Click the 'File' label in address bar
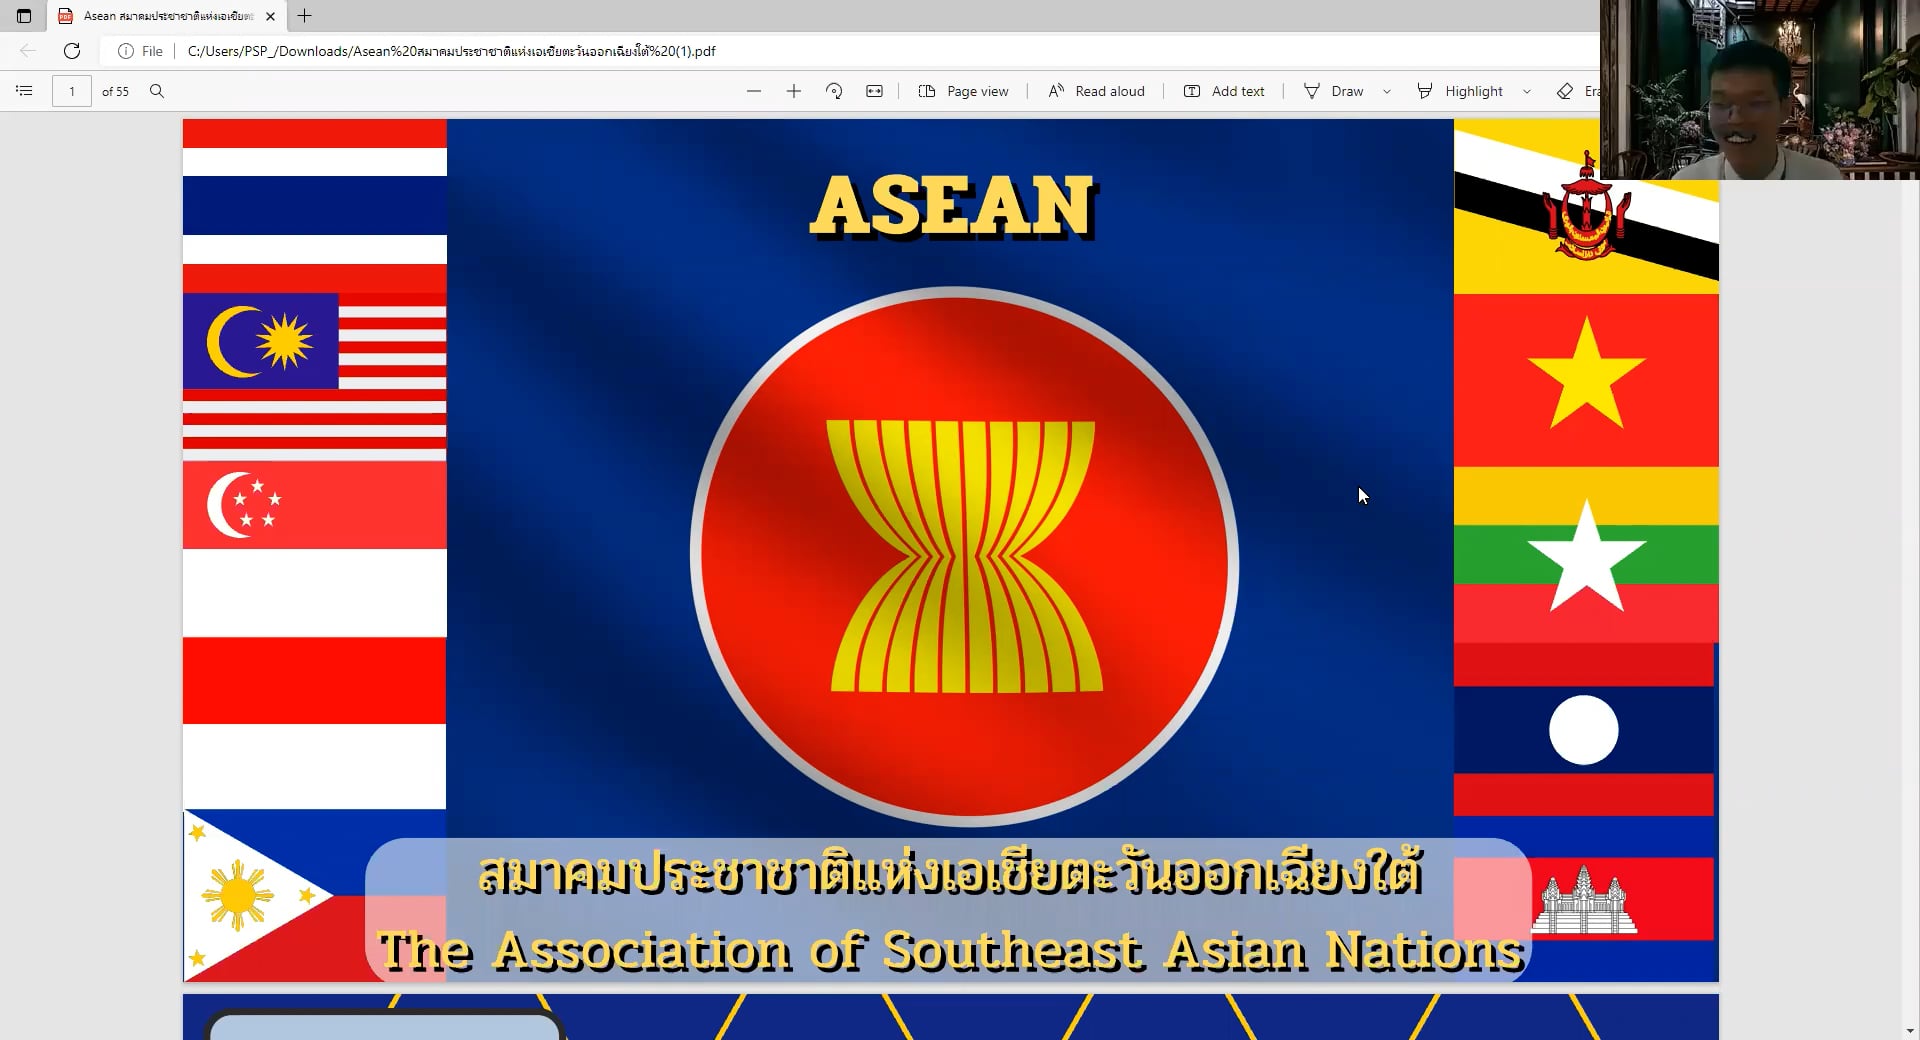Screen dimensions: 1920x1040 pos(152,51)
